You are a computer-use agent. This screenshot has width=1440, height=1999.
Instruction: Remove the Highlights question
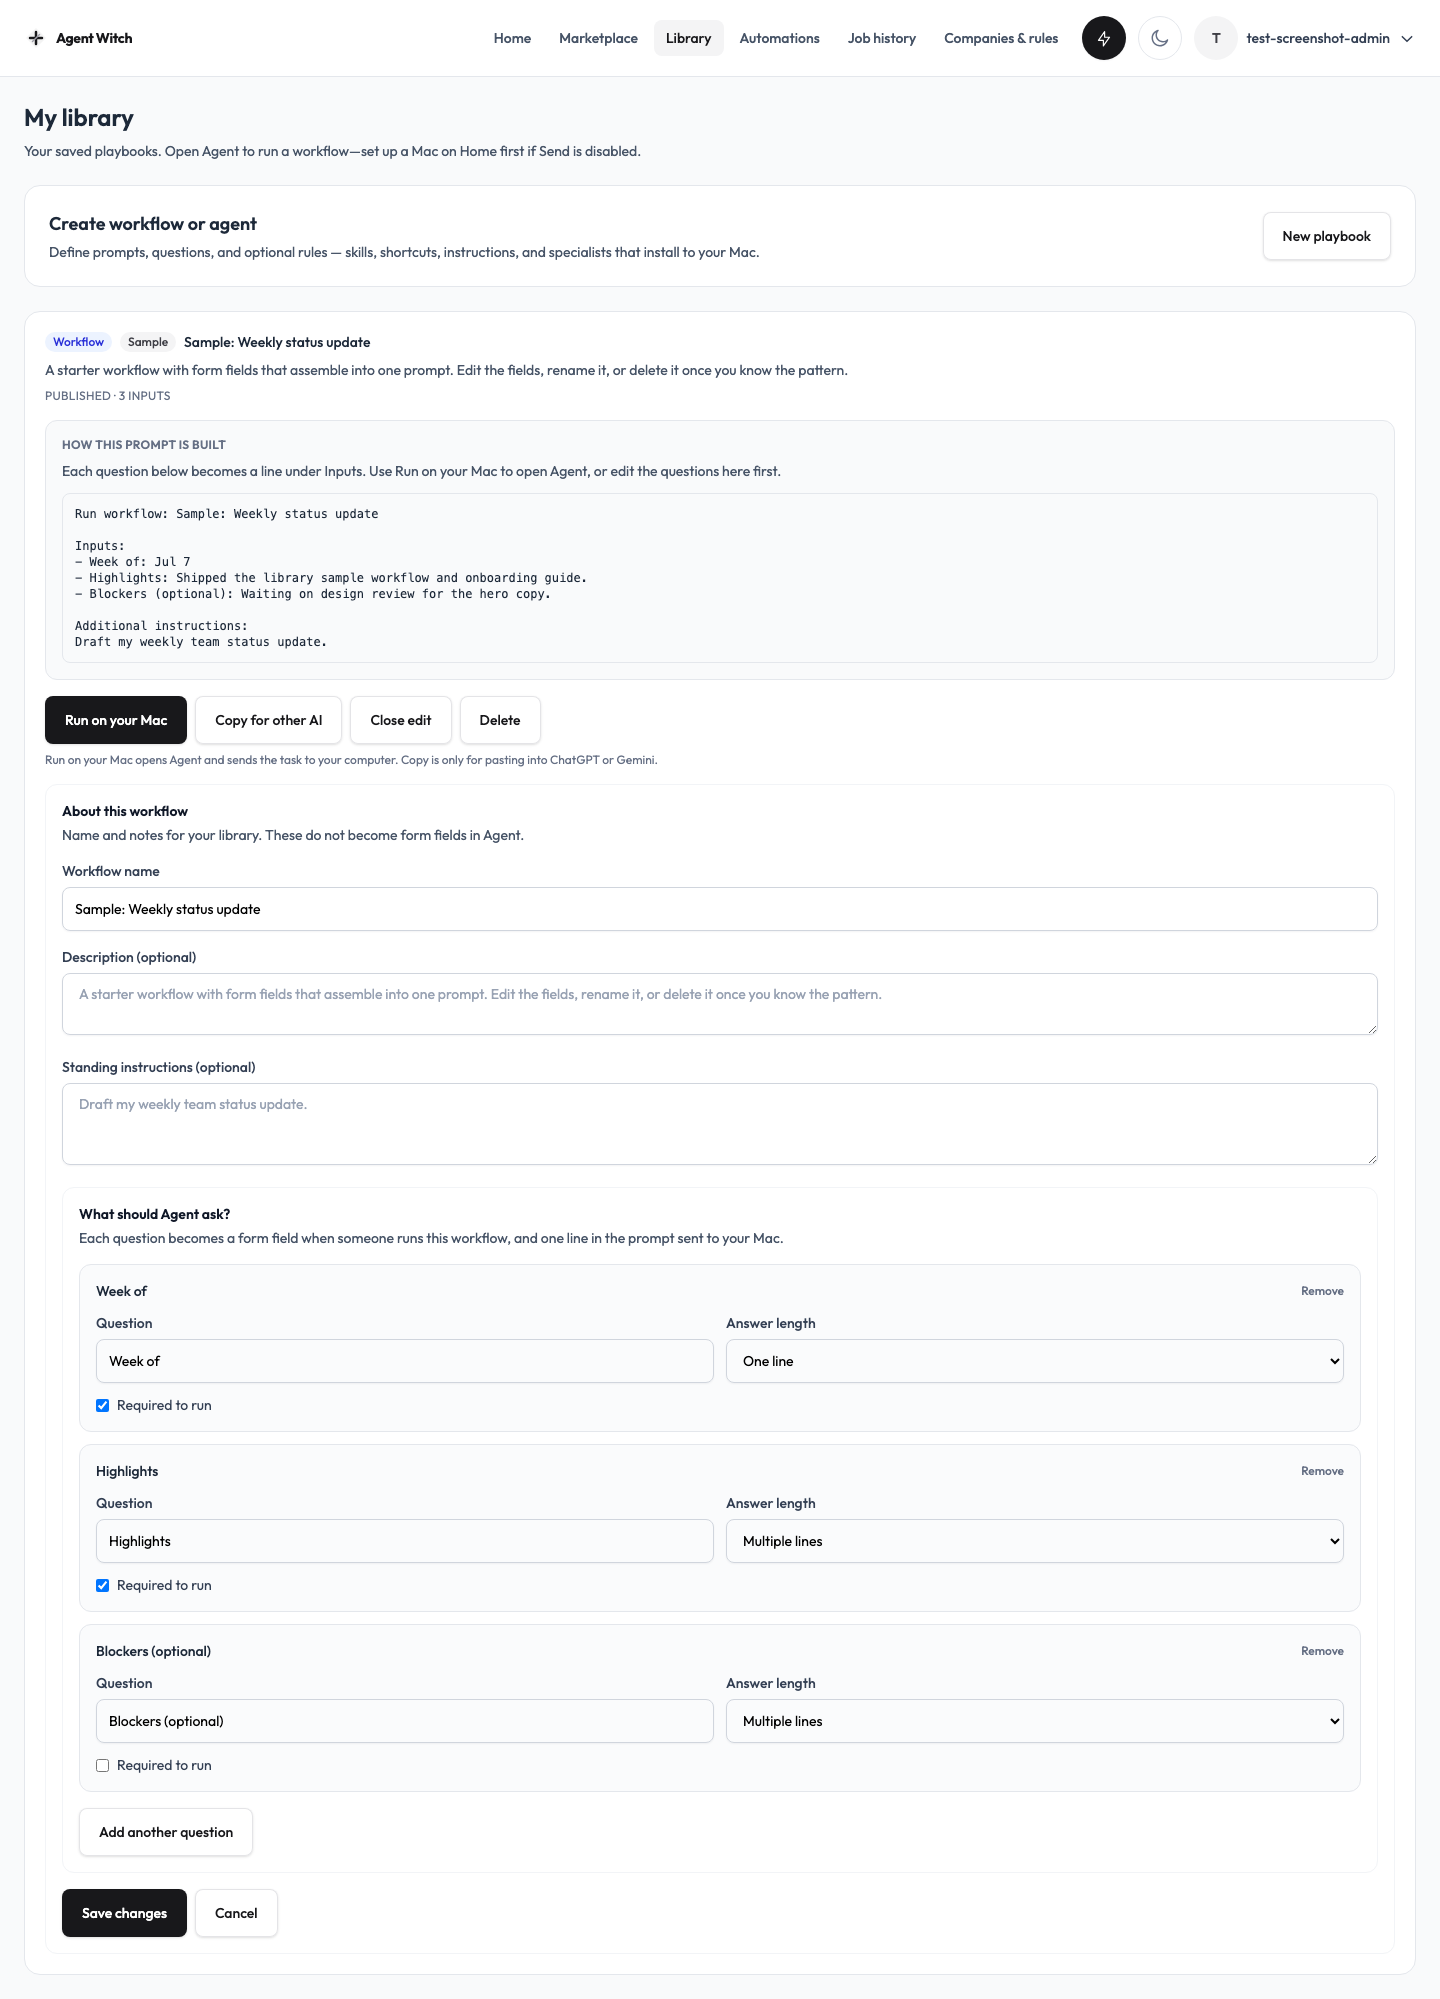(1322, 1471)
